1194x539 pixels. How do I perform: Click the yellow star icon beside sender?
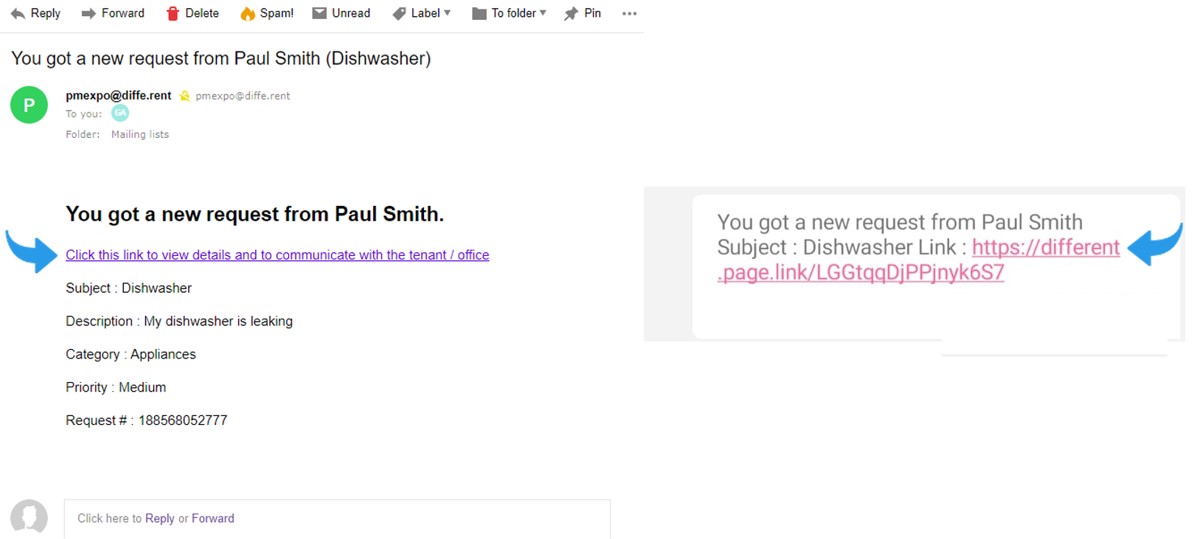[x=184, y=96]
